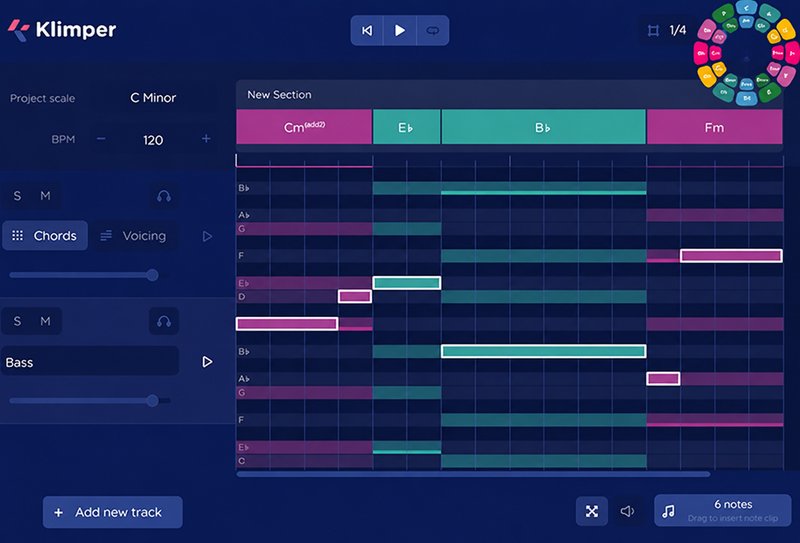The width and height of the screenshot is (800, 543).
Task: Click the BPM value 120
Action: tap(153, 140)
